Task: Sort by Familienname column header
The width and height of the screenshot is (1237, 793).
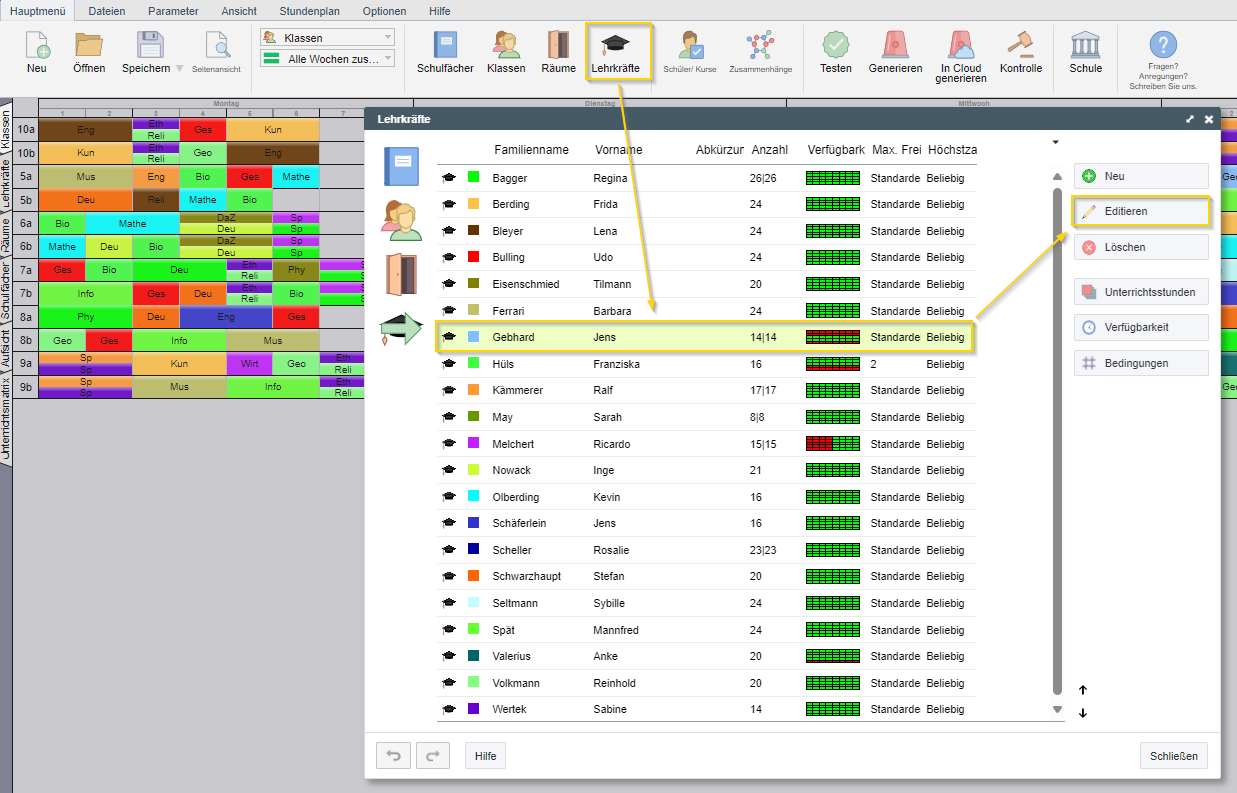Action: coord(531,150)
